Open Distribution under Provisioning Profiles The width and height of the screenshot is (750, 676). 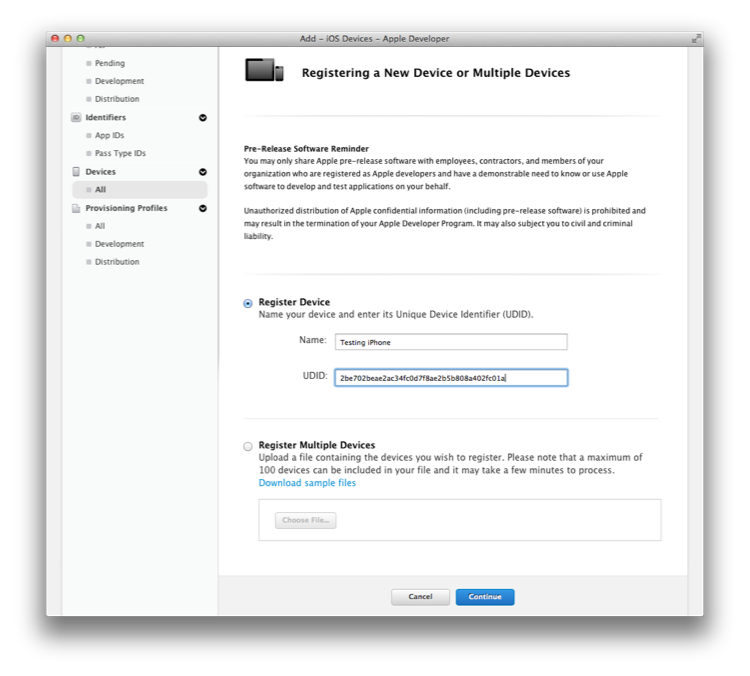117,262
